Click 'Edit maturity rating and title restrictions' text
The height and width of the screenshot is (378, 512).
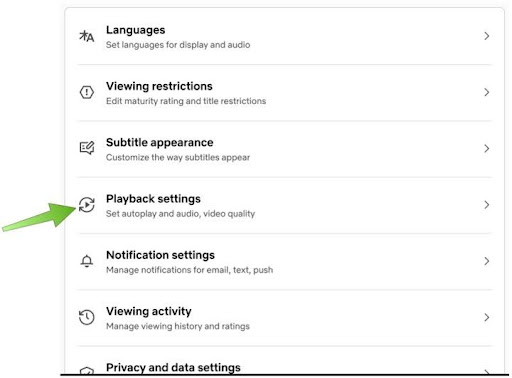[186, 101]
